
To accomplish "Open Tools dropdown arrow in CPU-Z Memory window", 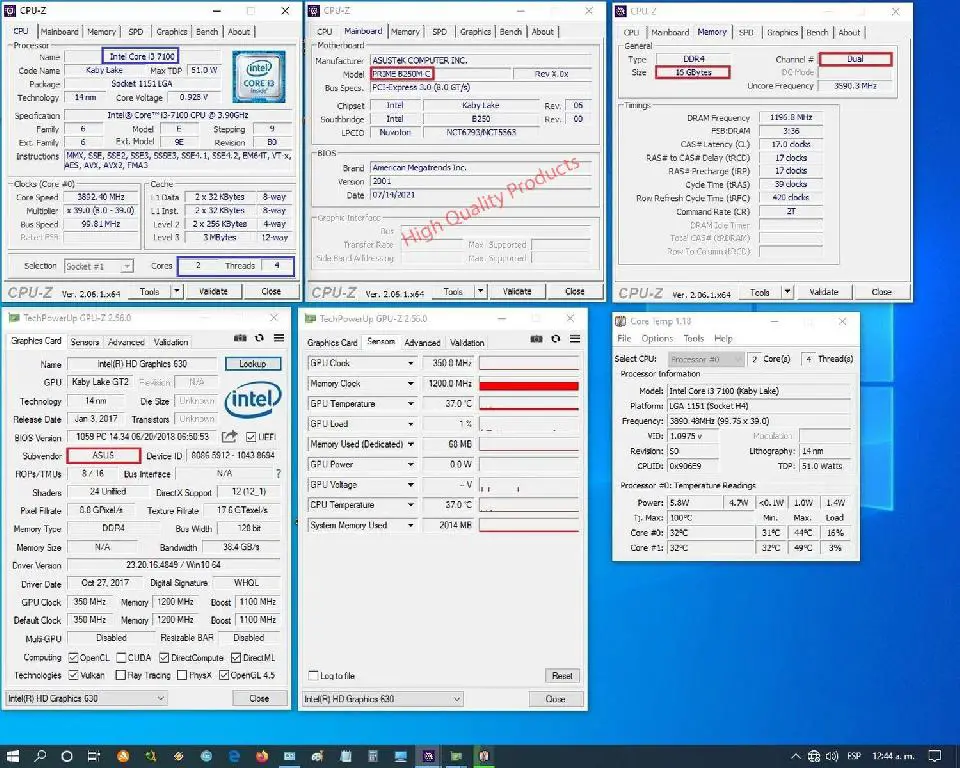I will tap(787, 292).
